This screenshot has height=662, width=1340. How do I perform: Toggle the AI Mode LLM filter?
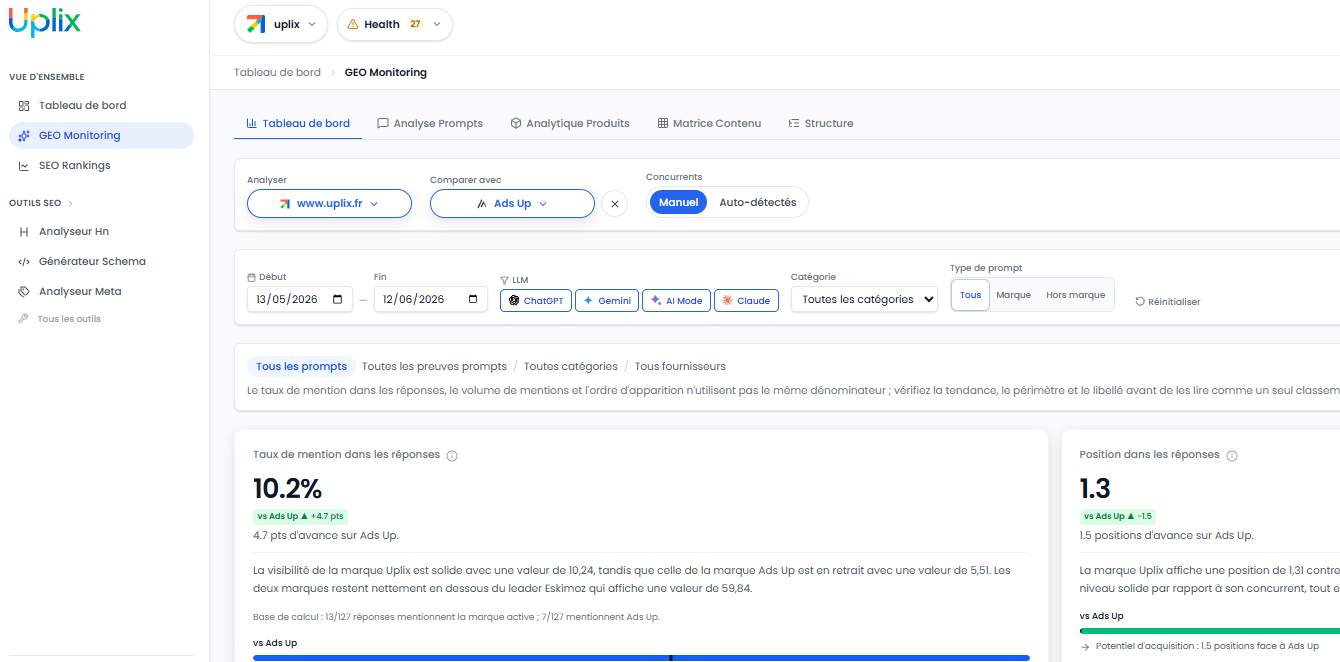(676, 300)
